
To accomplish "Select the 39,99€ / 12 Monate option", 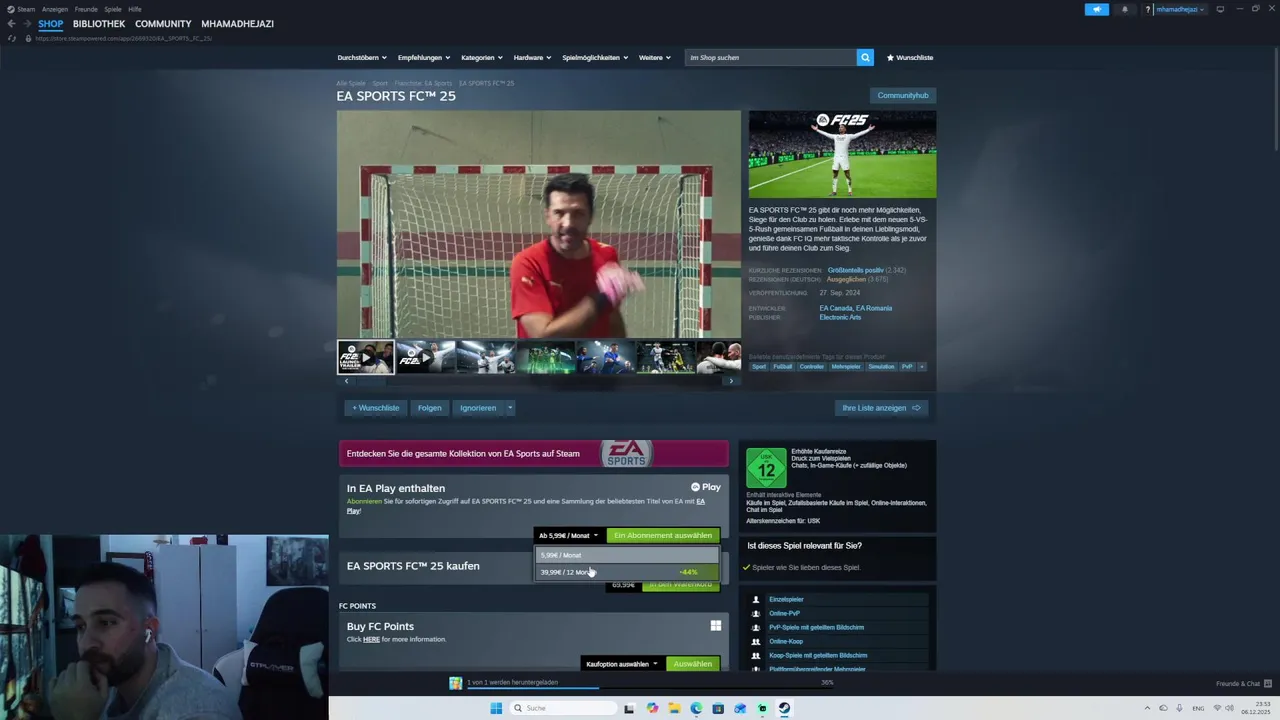I will point(627,572).
